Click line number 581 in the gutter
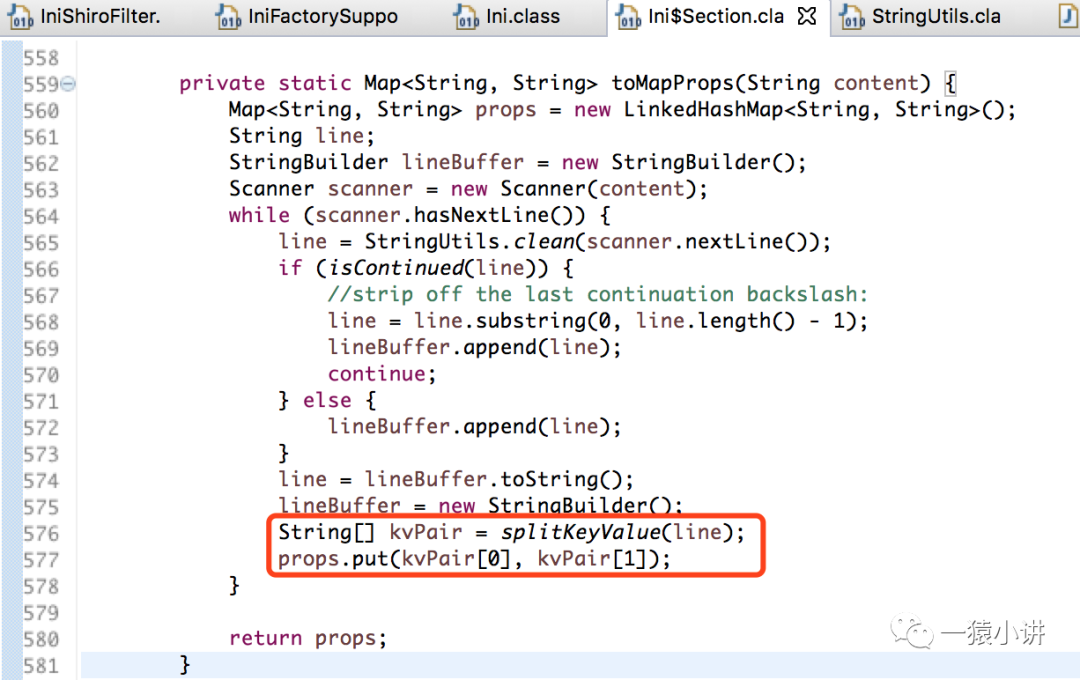 (x=41, y=666)
